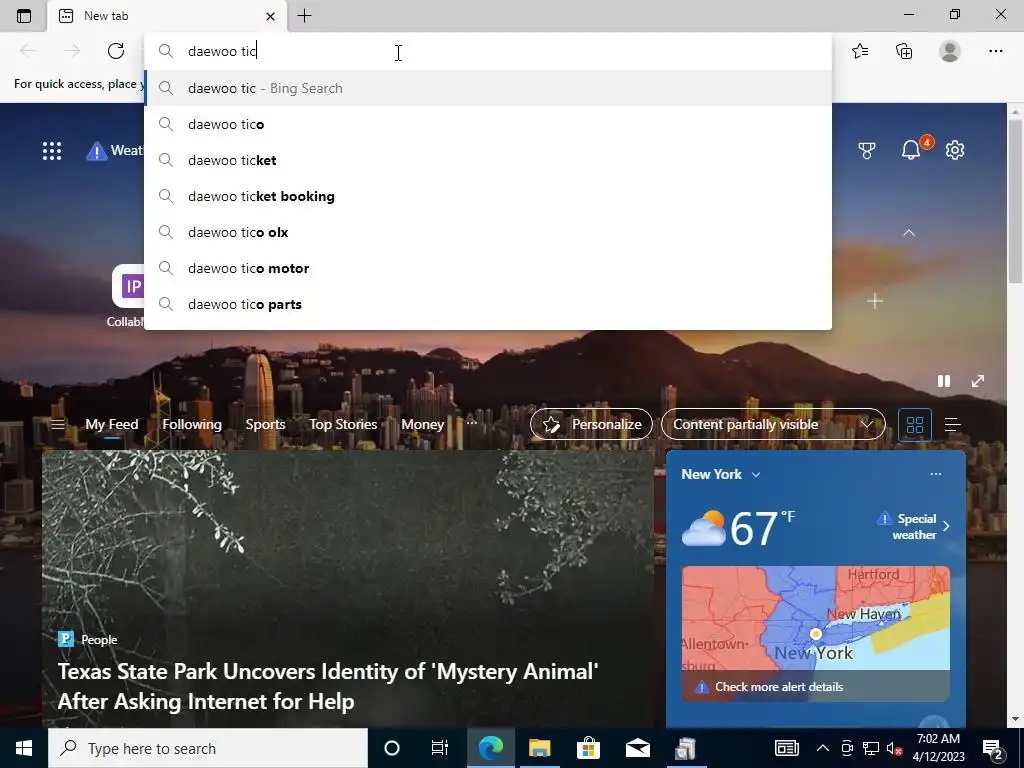Select 'daewoo tico parts' suggestion
Screen dimensions: 1024x768
tap(488, 304)
